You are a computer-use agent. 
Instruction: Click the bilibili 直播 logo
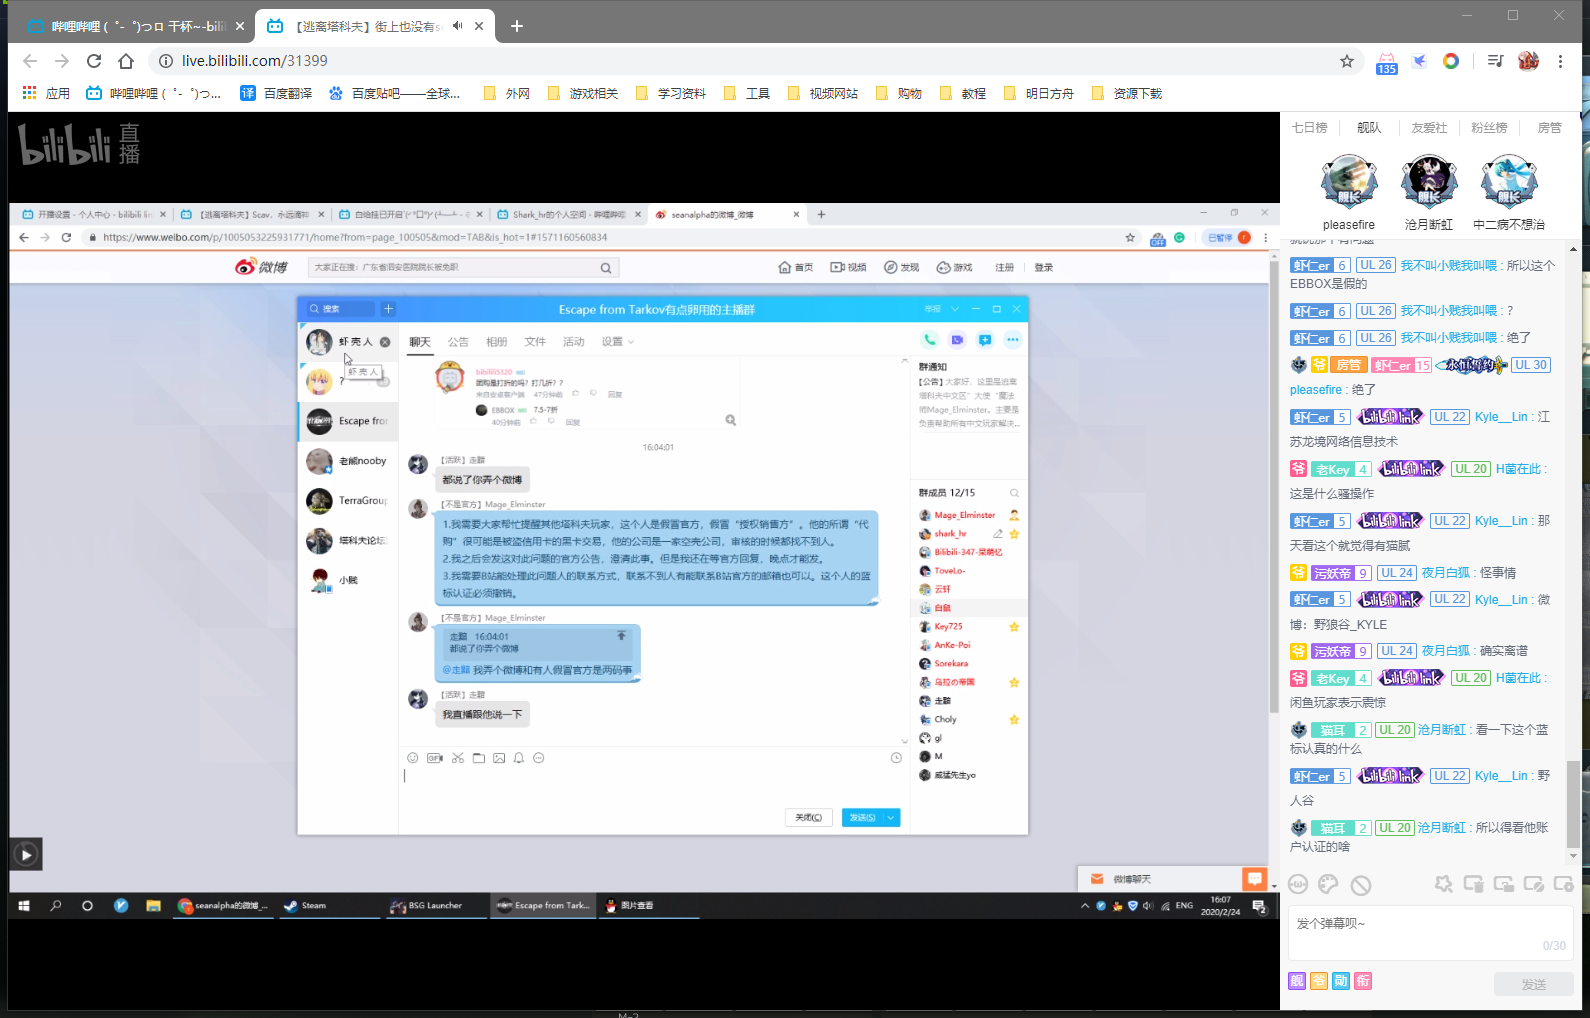coord(79,144)
